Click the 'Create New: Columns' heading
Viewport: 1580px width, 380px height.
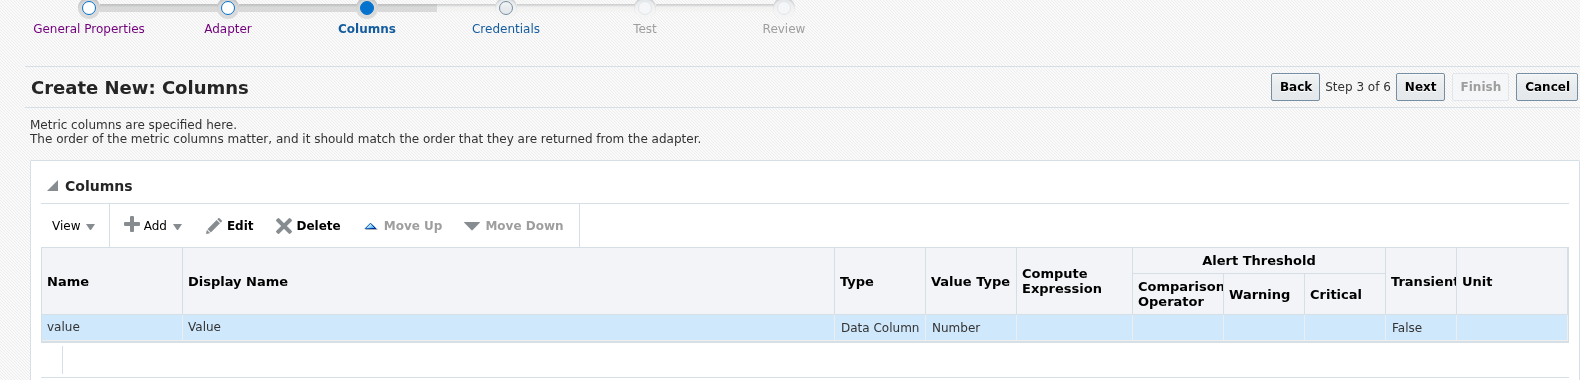pyautogui.click(x=140, y=88)
